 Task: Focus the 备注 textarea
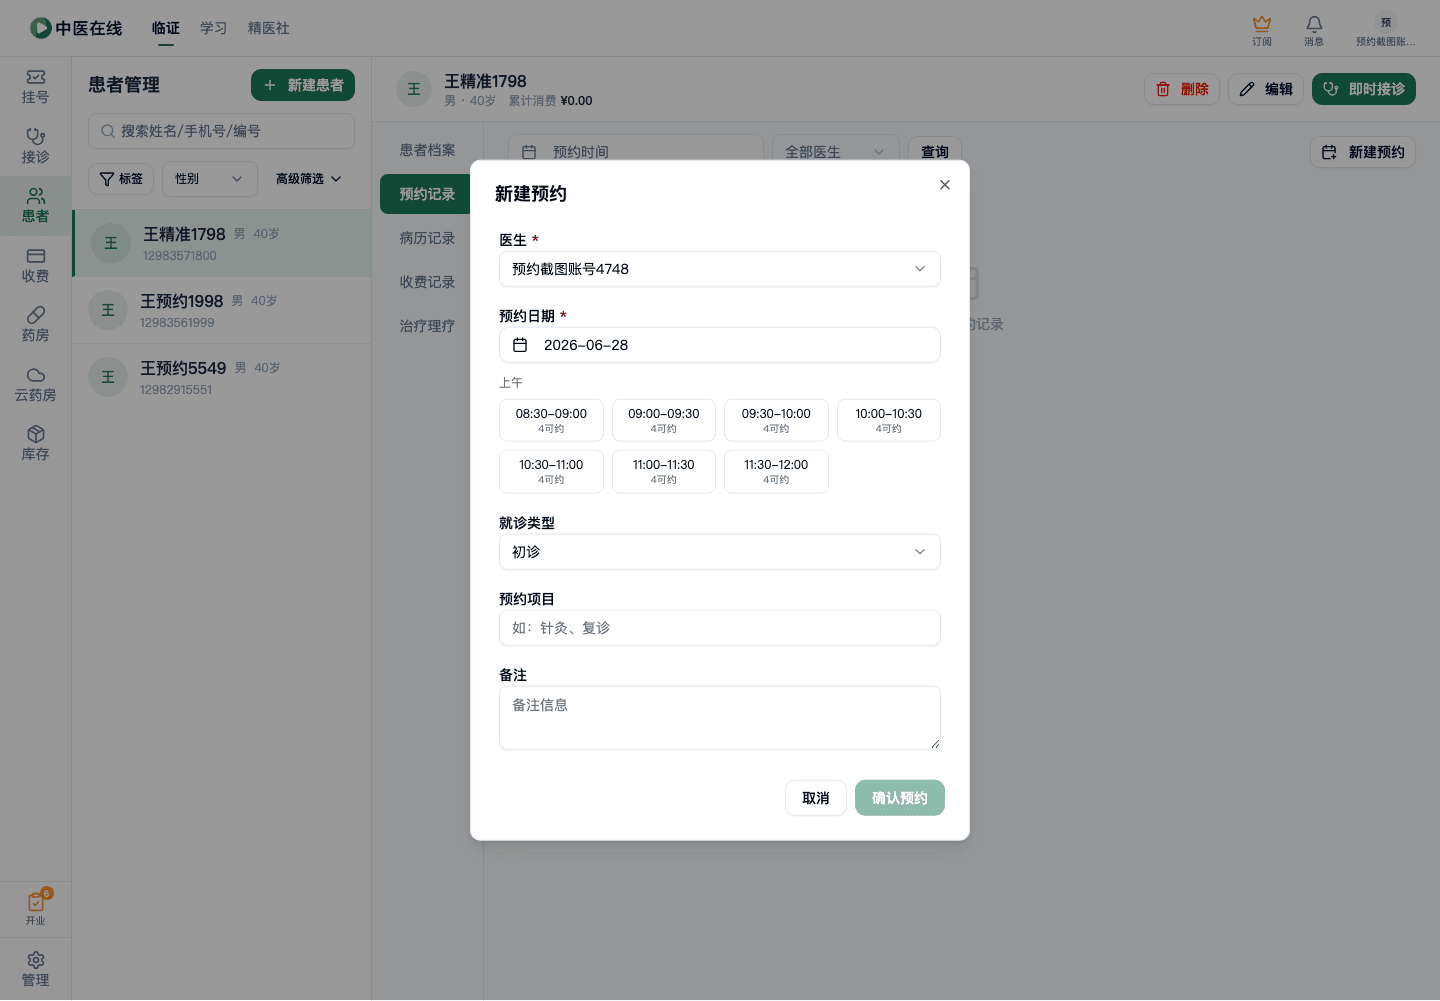click(720, 718)
